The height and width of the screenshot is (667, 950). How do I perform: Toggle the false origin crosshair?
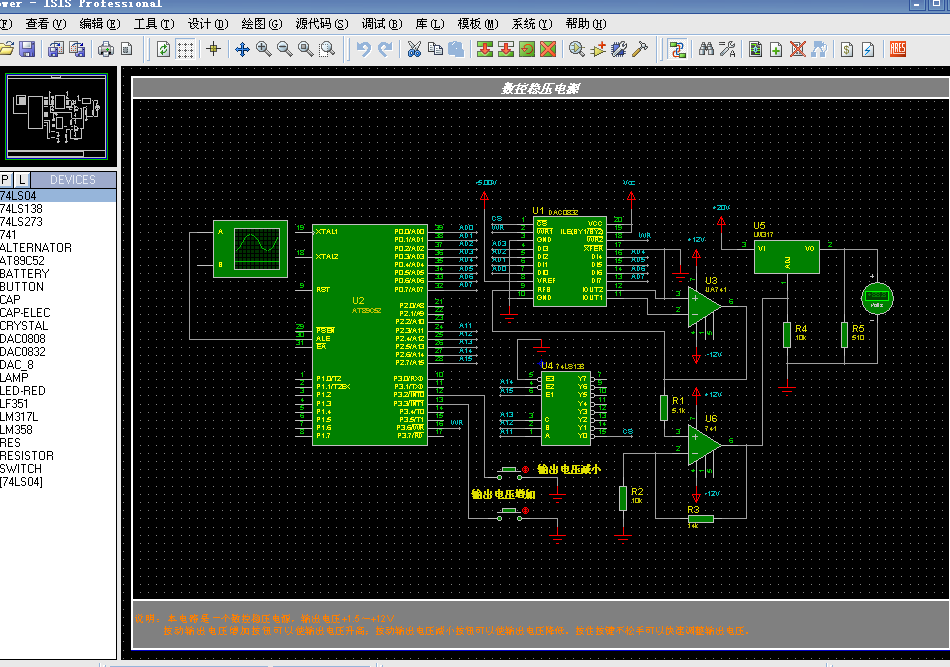tap(213, 49)
